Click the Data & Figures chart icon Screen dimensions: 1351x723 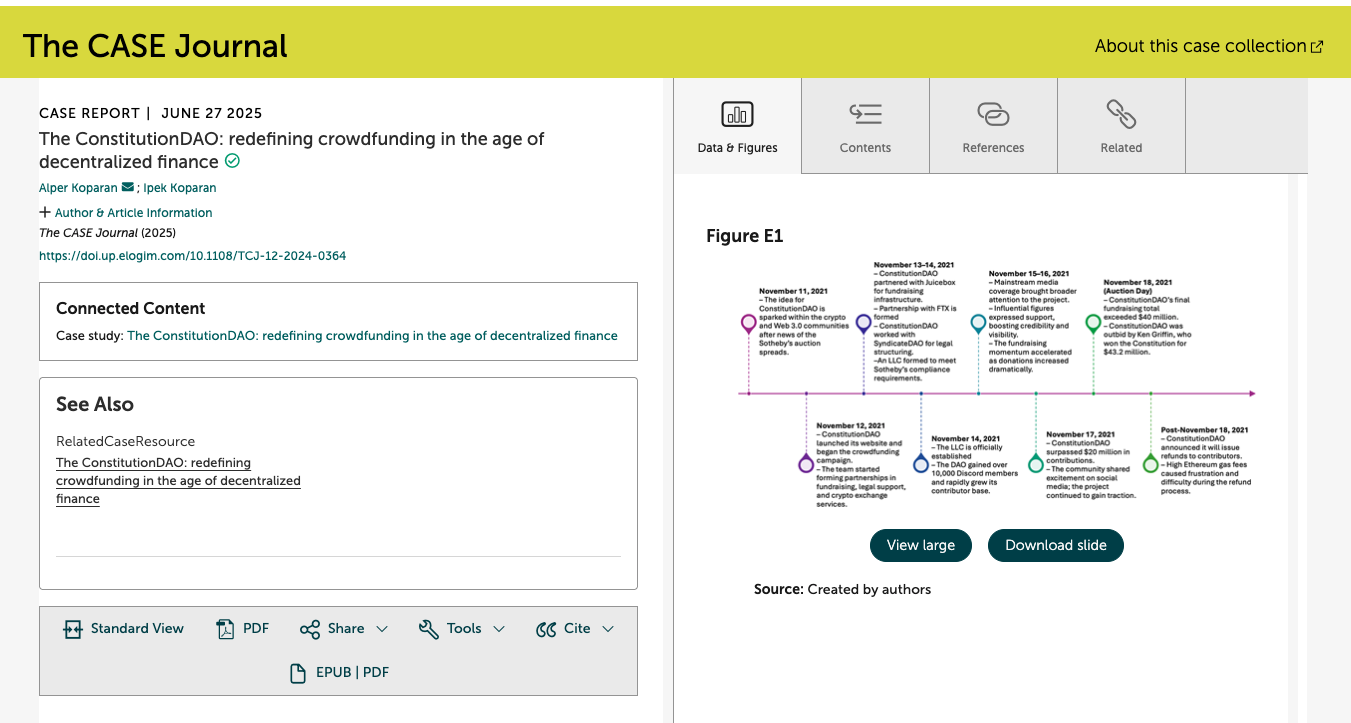point(737,114)
